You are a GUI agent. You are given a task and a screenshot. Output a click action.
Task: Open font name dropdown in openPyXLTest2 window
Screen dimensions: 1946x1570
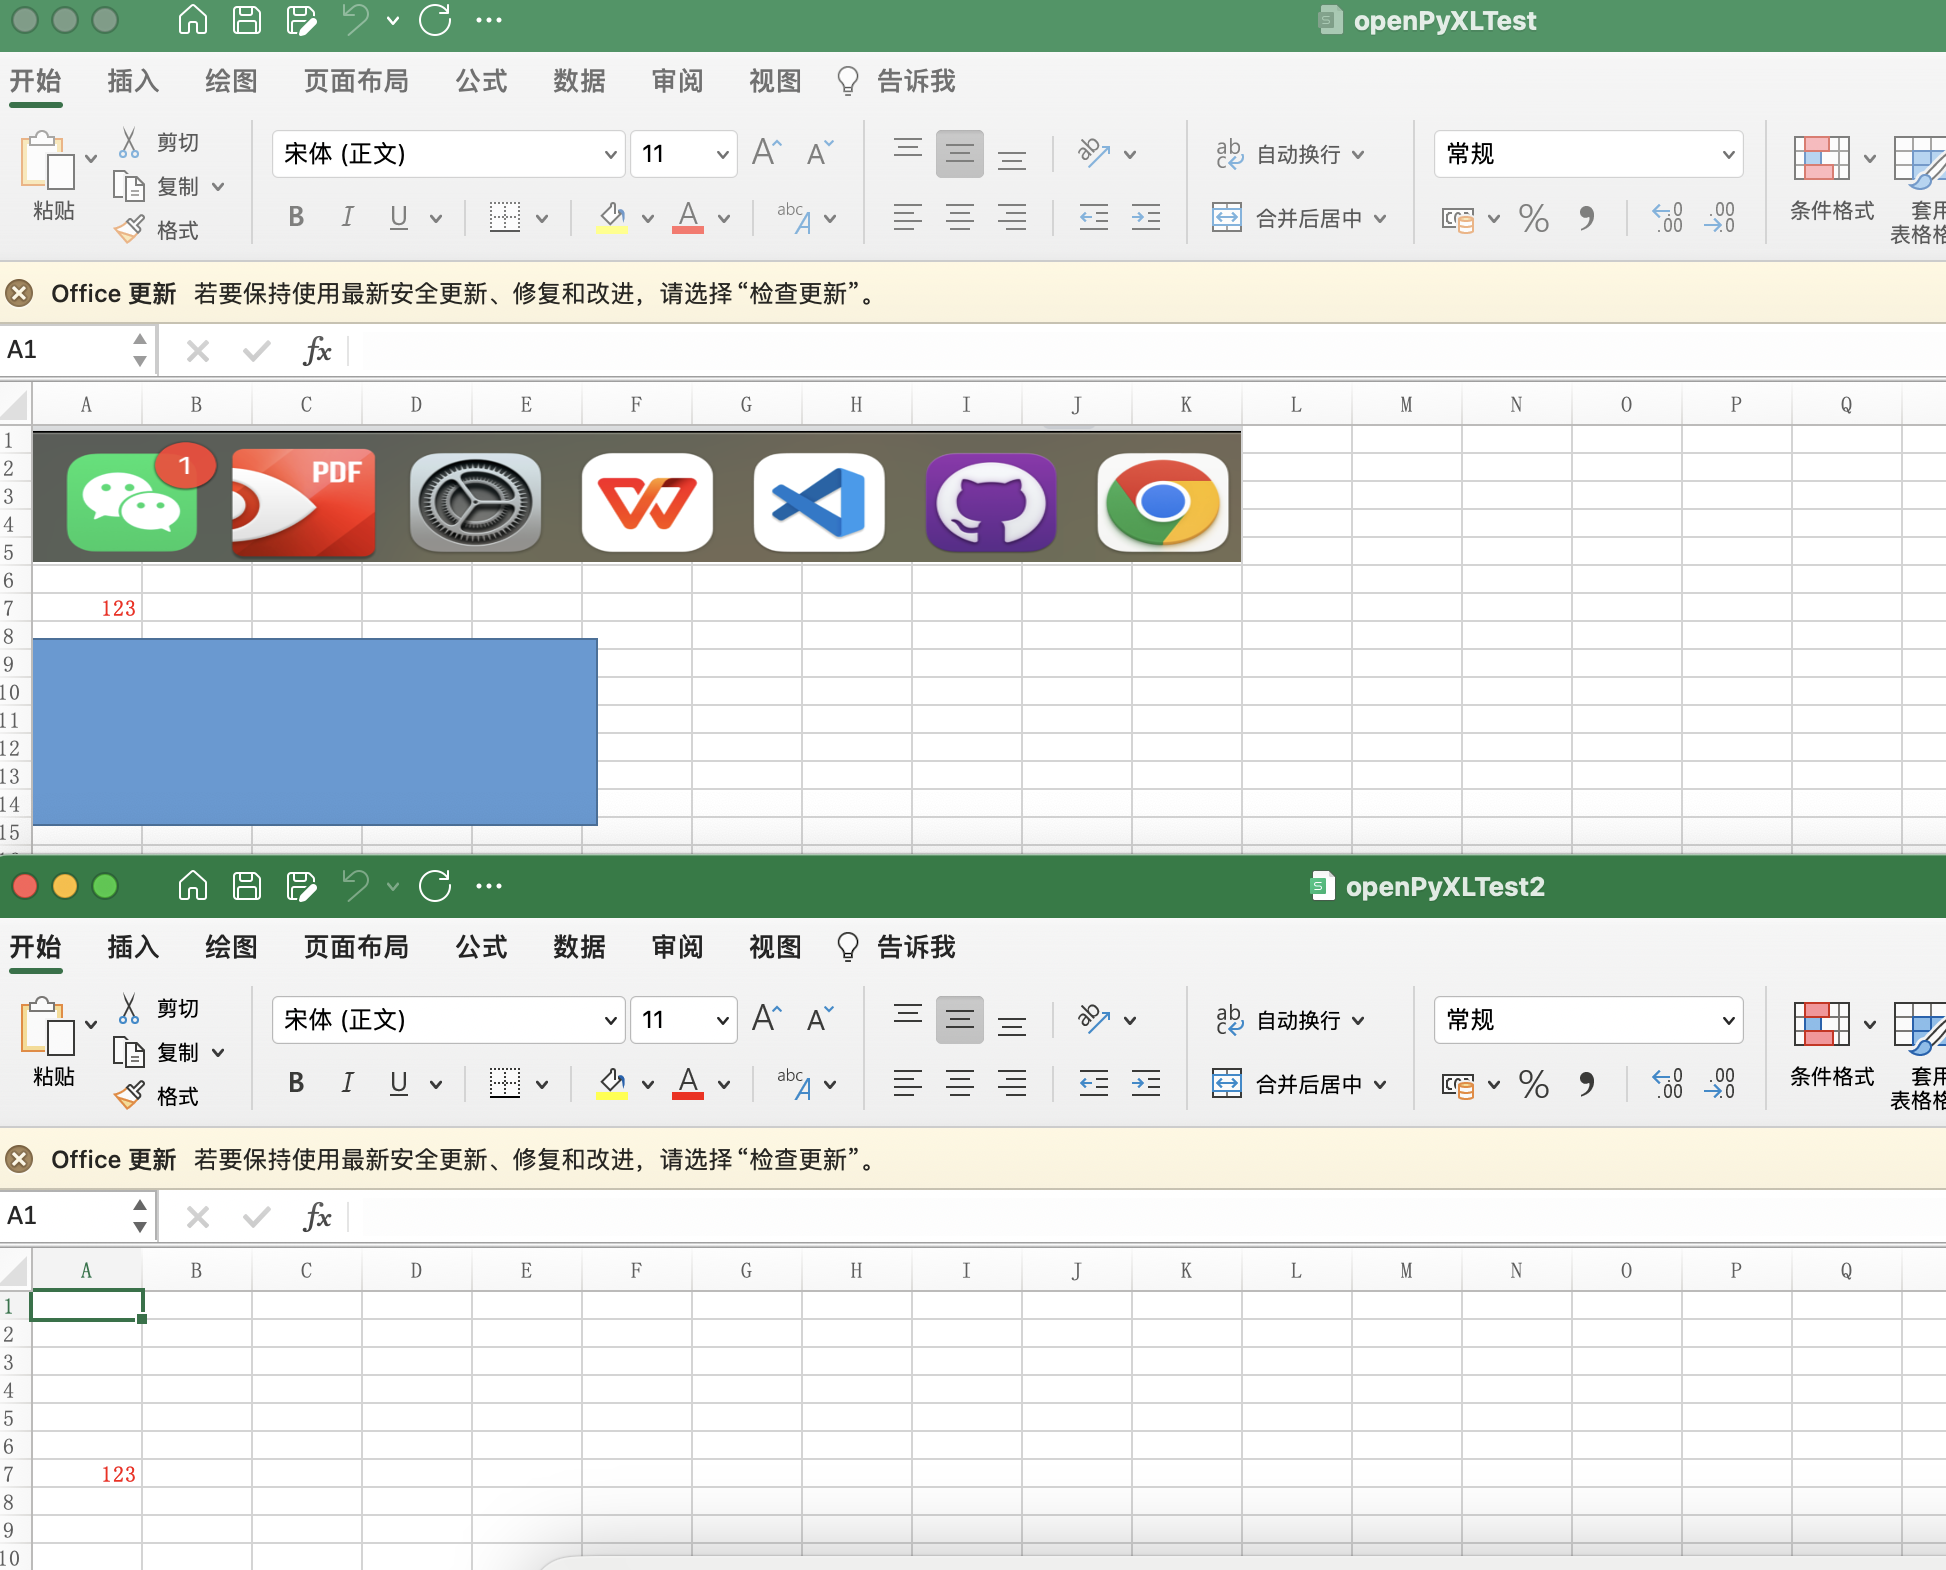610,1020
